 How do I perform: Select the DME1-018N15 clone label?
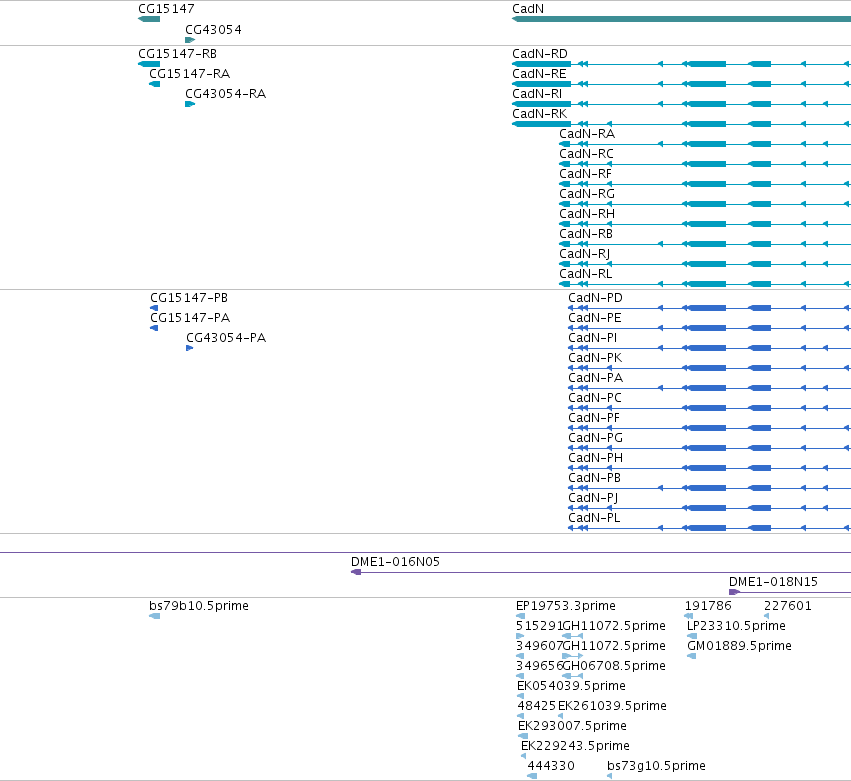pos(773,582)
